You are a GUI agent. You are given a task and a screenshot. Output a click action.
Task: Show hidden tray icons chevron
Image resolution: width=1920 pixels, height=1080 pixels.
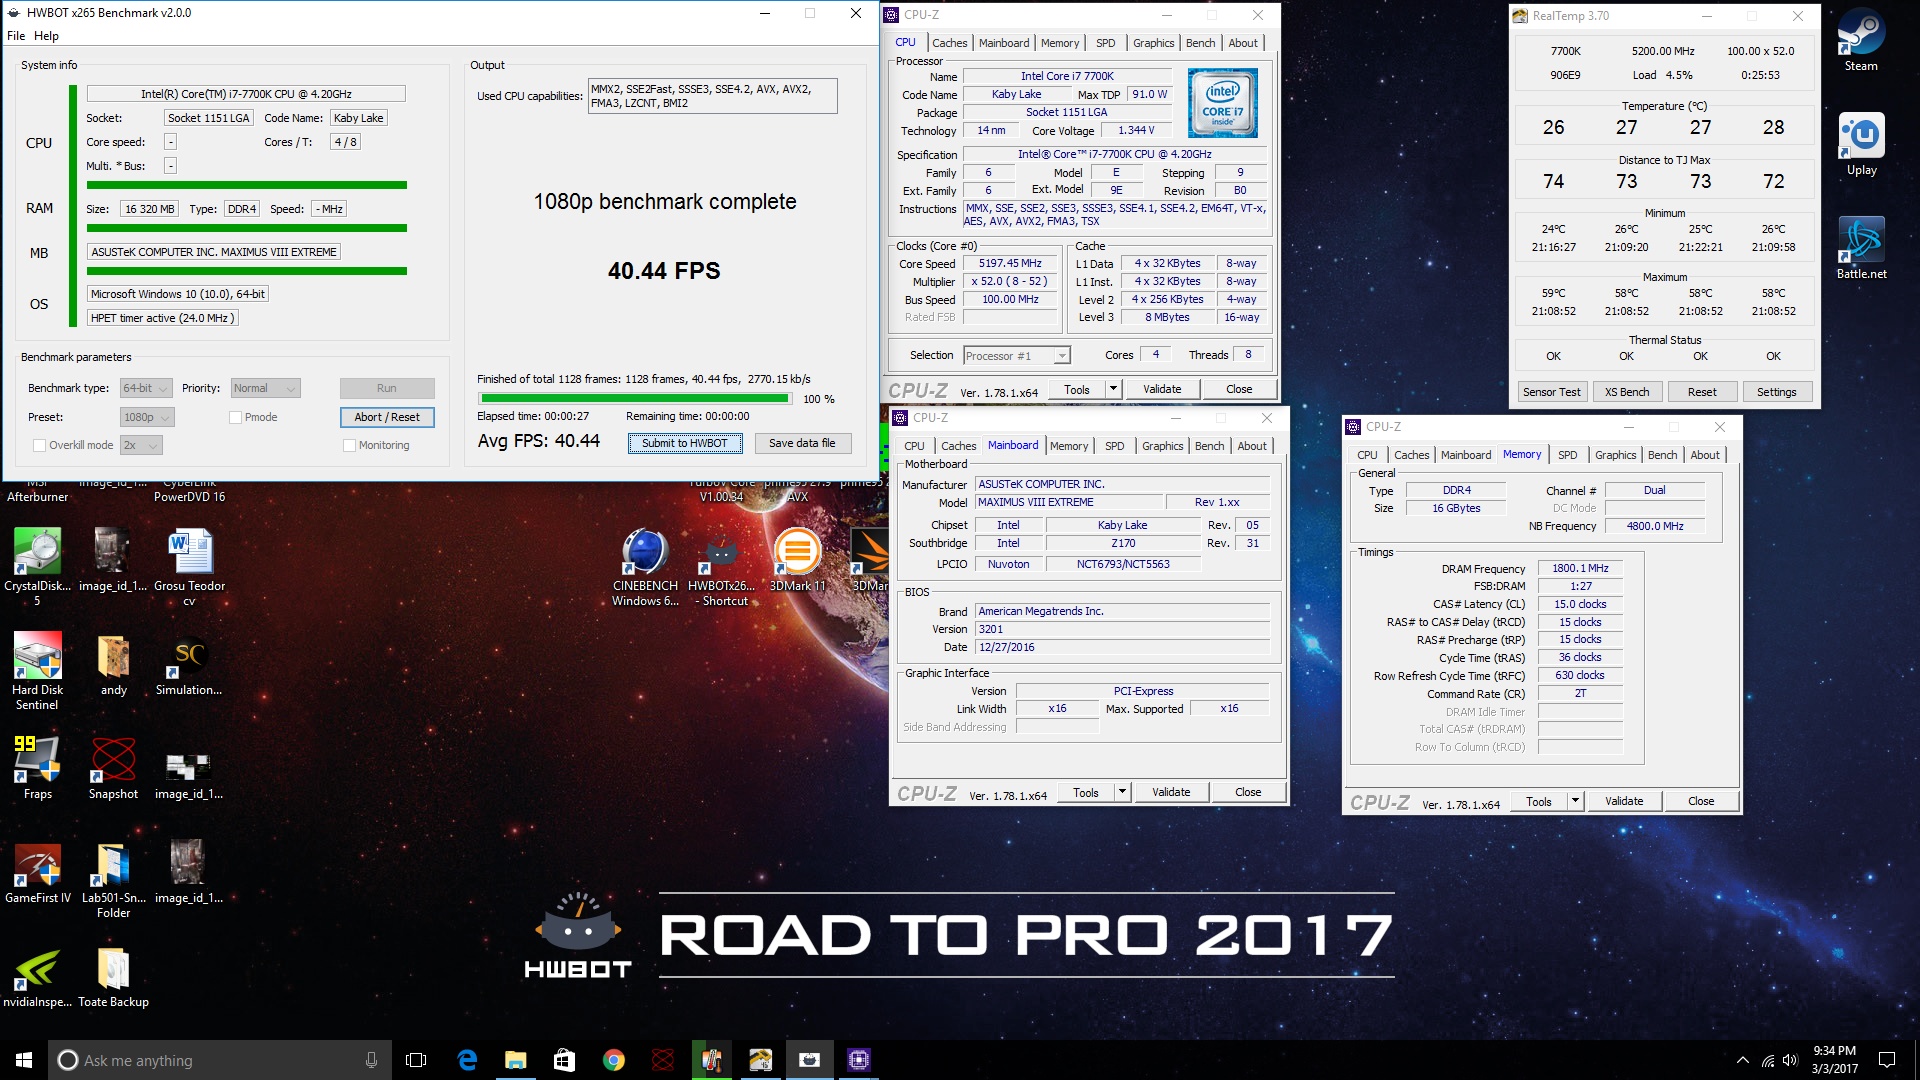(1743, 1060)
